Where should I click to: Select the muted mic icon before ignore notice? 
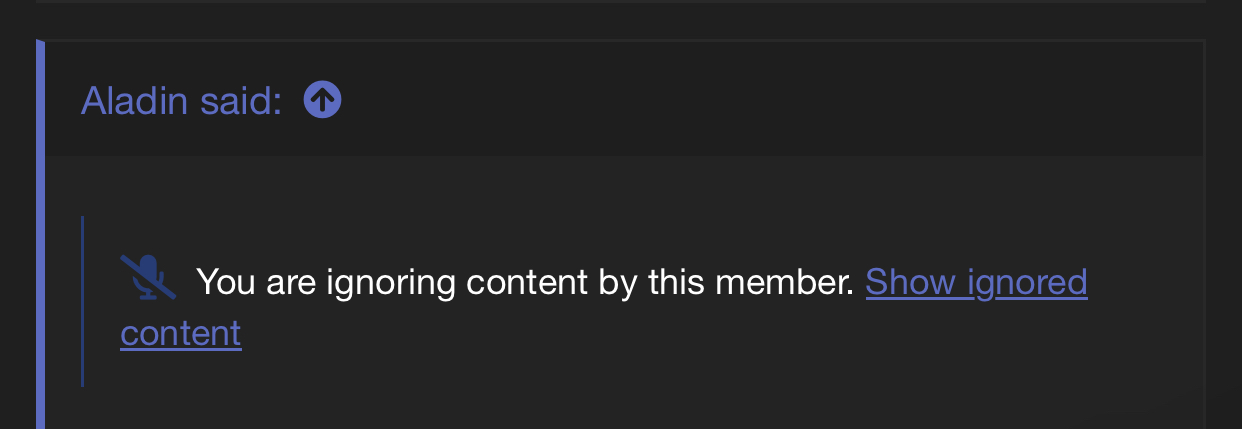(148, 277)
